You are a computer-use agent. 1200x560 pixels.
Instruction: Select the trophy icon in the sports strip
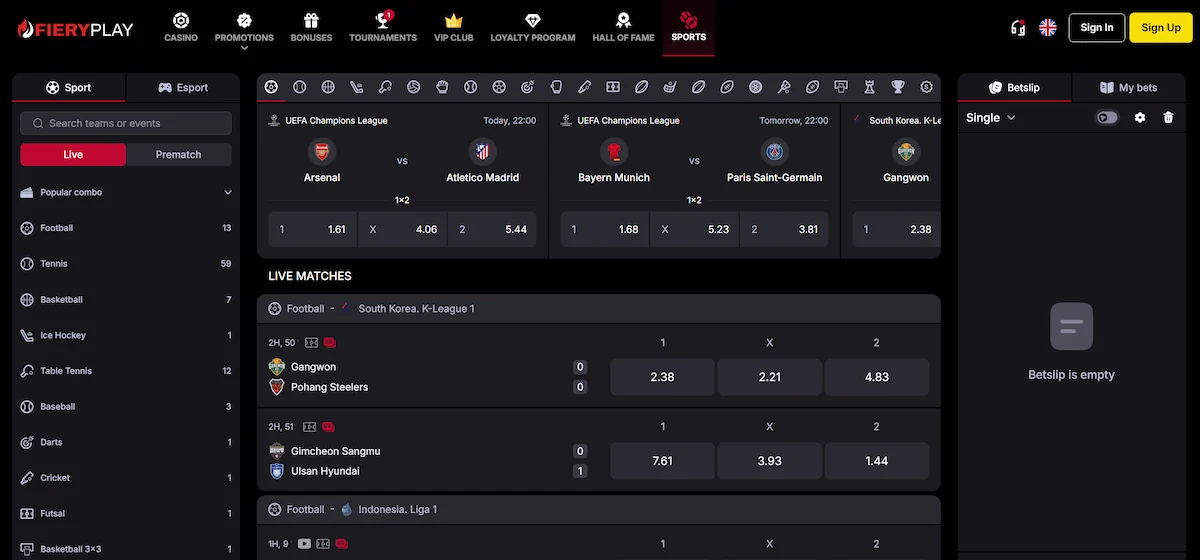point(898,87)
